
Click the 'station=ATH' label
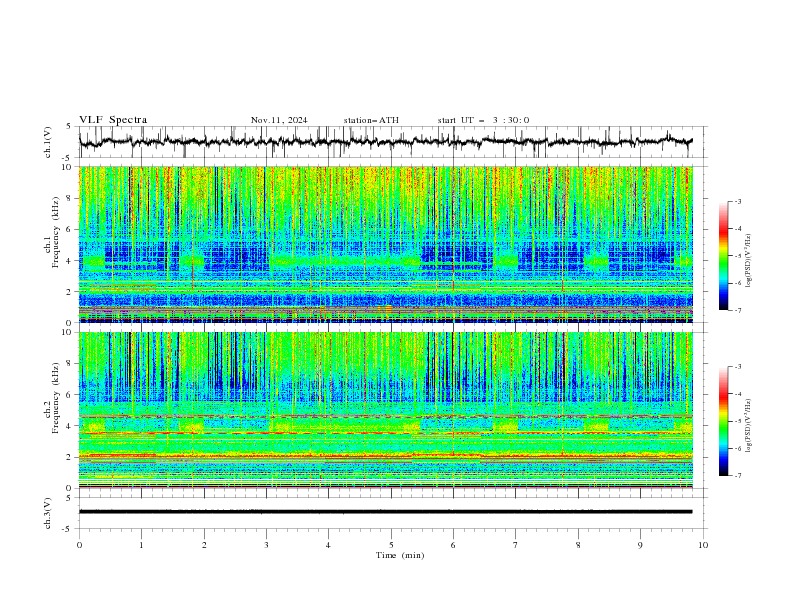(371, 120)
